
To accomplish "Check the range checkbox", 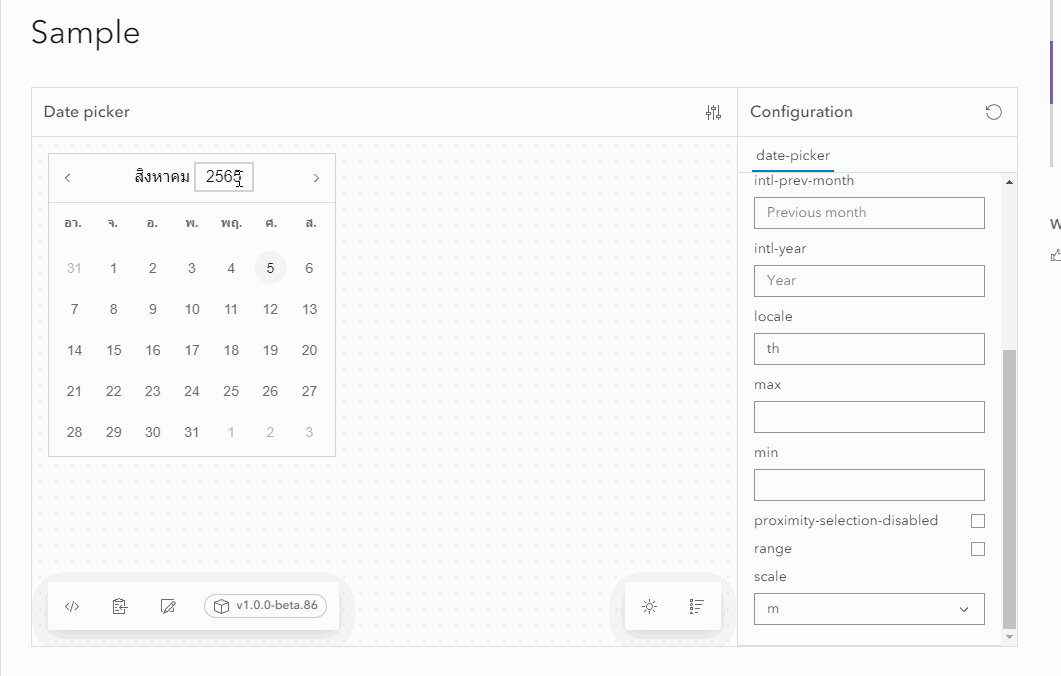I will (x=978, y=548).
